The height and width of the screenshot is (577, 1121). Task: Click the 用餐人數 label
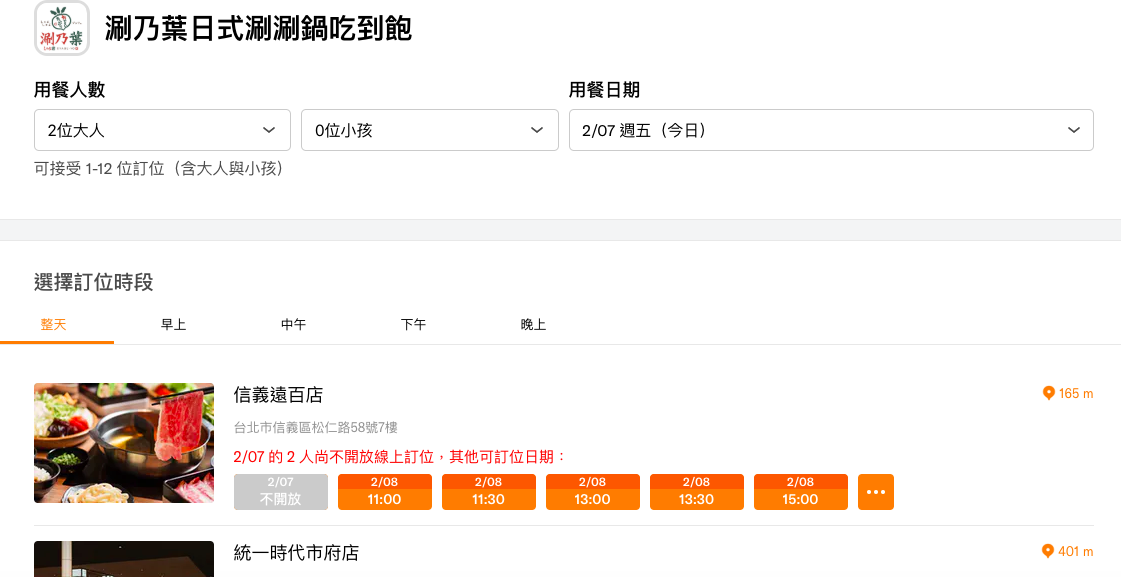(x=69, y=89)
